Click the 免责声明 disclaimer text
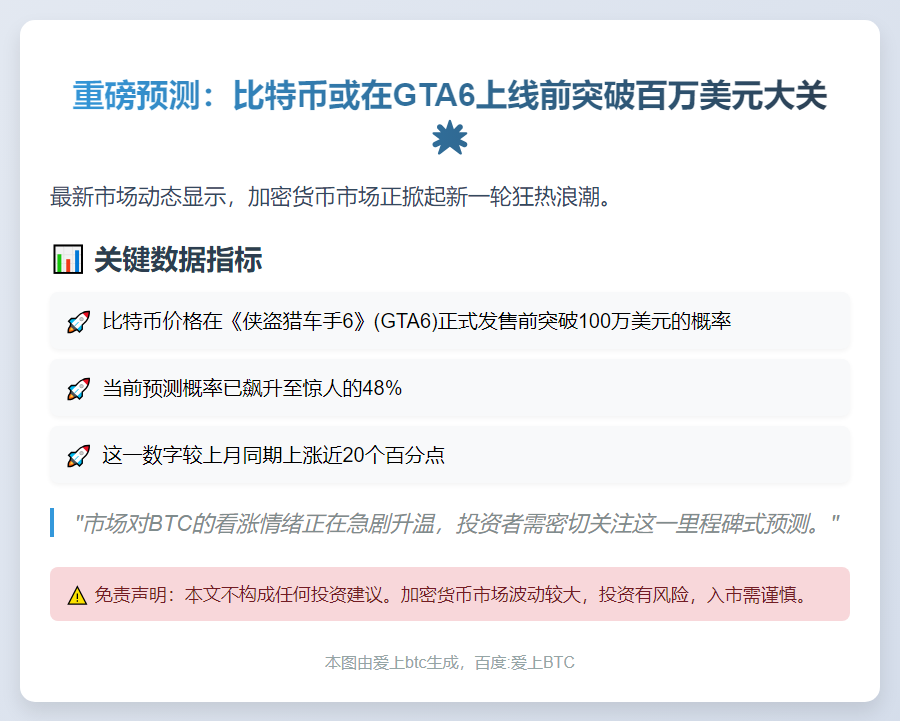 [451, 595]
